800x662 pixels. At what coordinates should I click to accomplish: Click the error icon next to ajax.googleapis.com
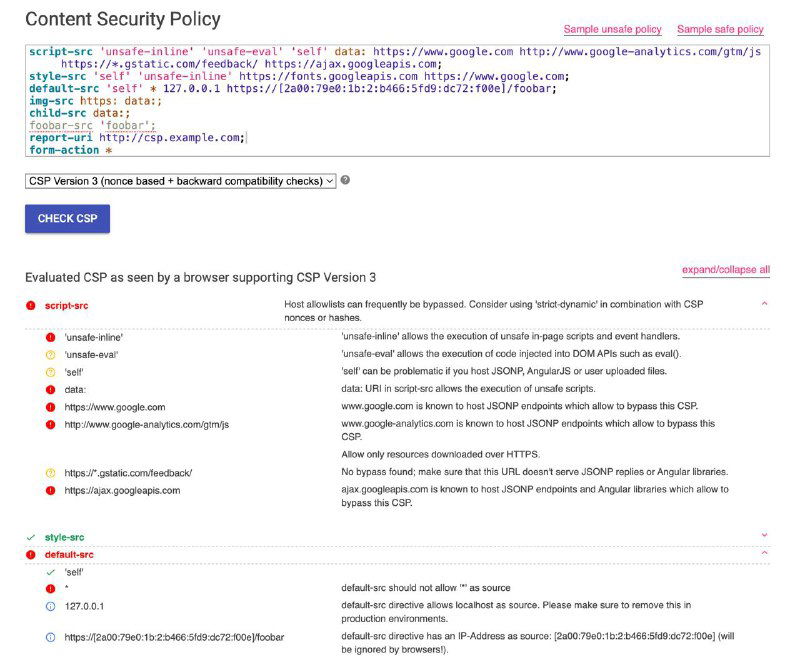point(50,491)
